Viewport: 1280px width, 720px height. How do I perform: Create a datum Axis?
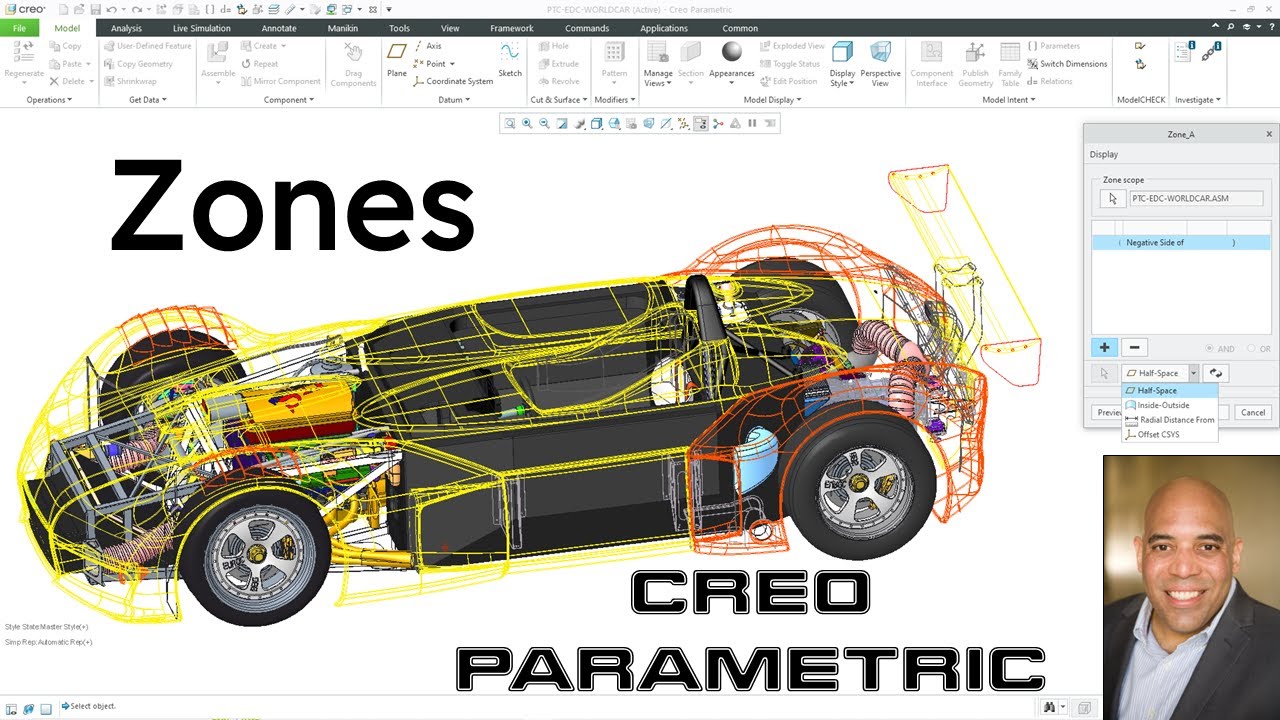coord(426,46)
